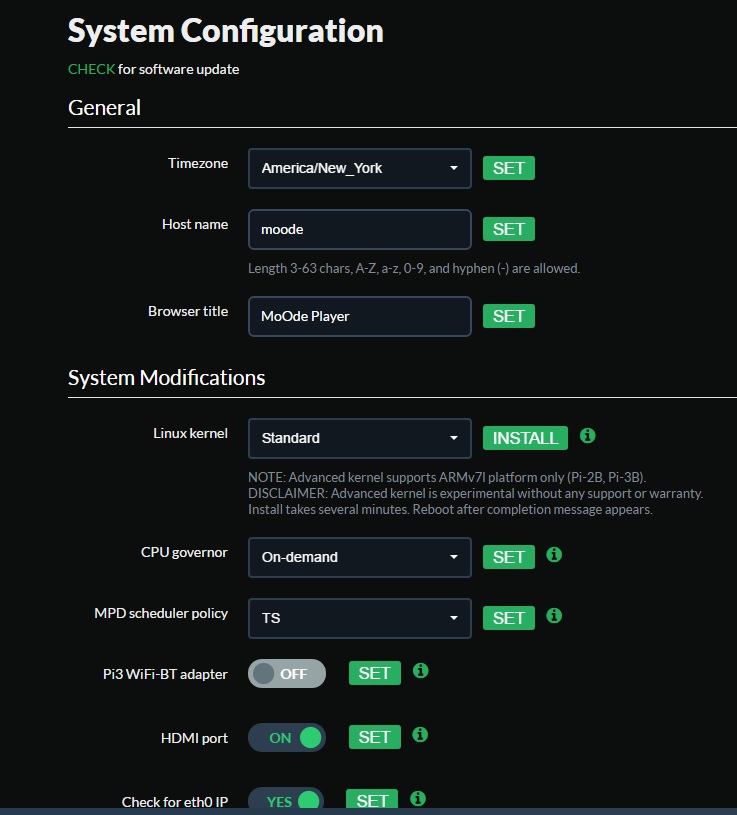Viewport: 737px width, 815px height.
Task: Show info for MPD scheduler policy
Action: [554, 615]
